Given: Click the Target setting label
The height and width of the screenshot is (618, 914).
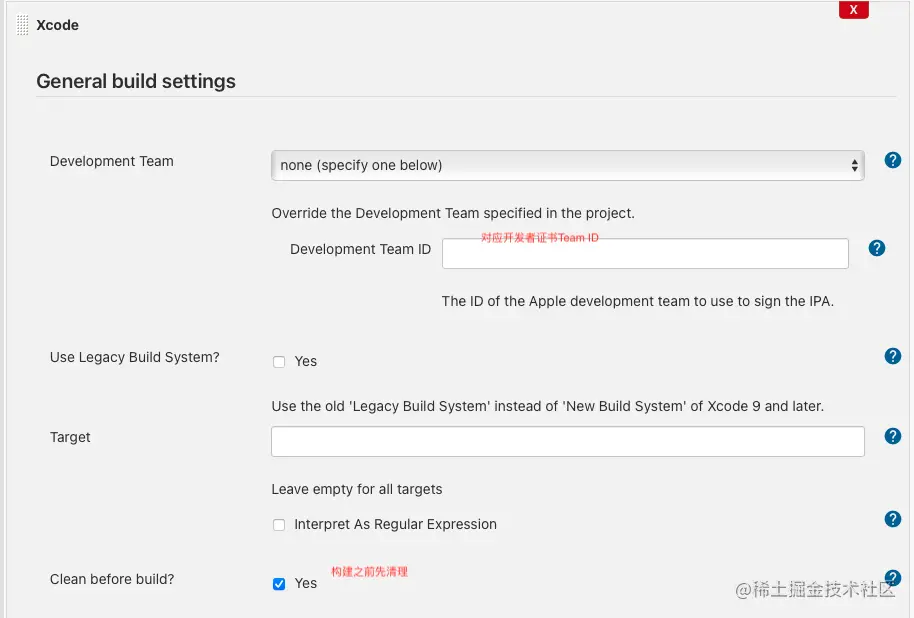Looking at the screenshot, I should (x=70, y=437).
